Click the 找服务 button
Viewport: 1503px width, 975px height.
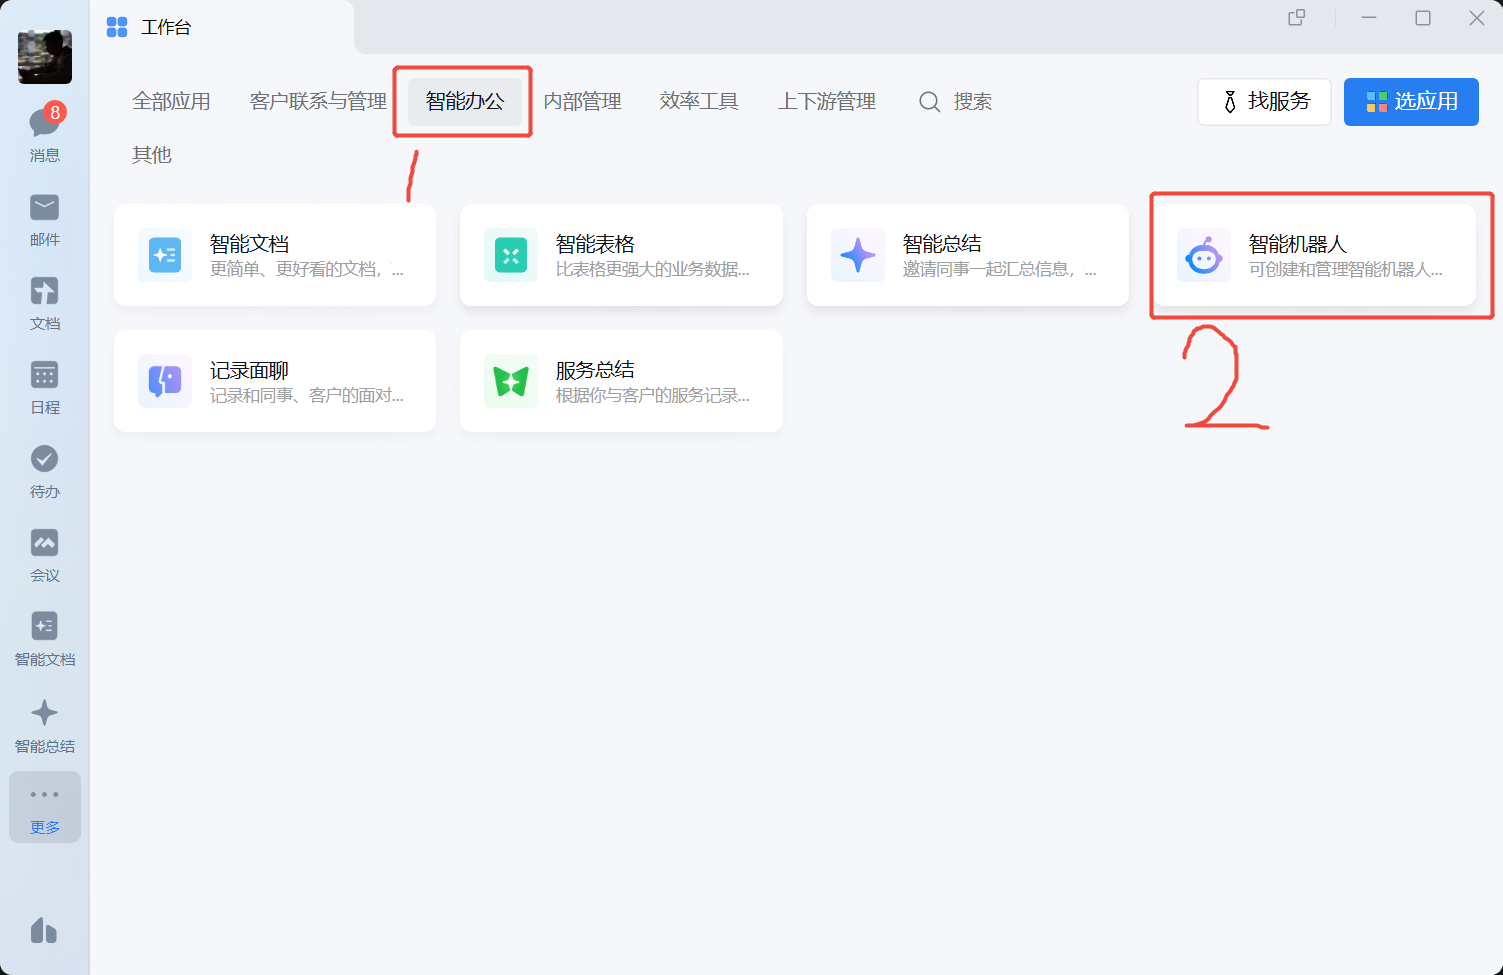click(1264, 102)
